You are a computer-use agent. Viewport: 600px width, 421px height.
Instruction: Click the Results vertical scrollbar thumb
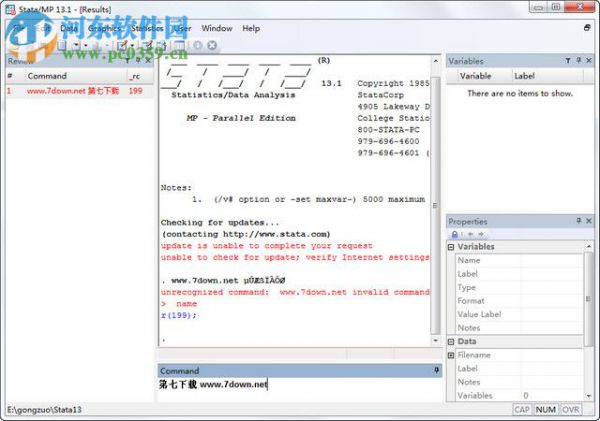click(x=435, y=205)
